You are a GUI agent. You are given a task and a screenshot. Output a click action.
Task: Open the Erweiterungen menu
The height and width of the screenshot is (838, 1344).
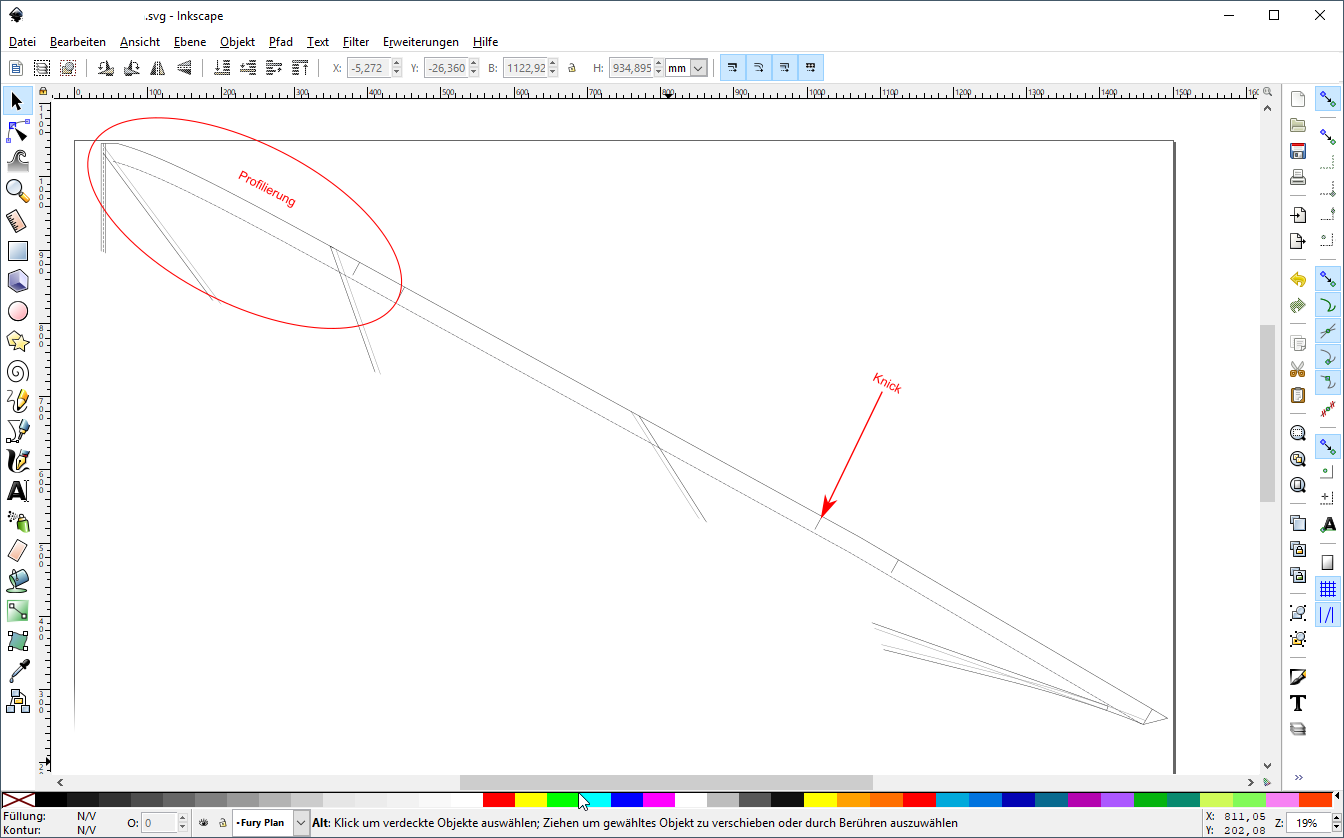(x=421, y=42)
